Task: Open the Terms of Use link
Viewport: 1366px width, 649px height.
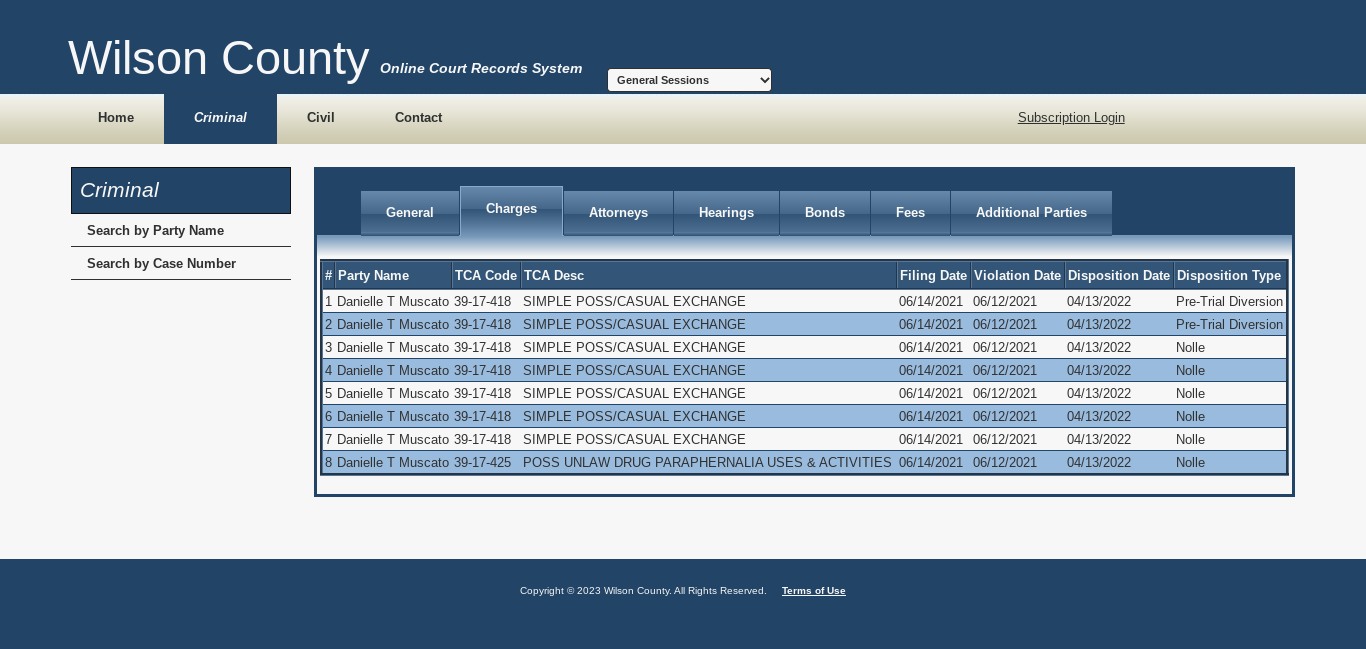Action: pyautogui.click(x=814, y=591)
